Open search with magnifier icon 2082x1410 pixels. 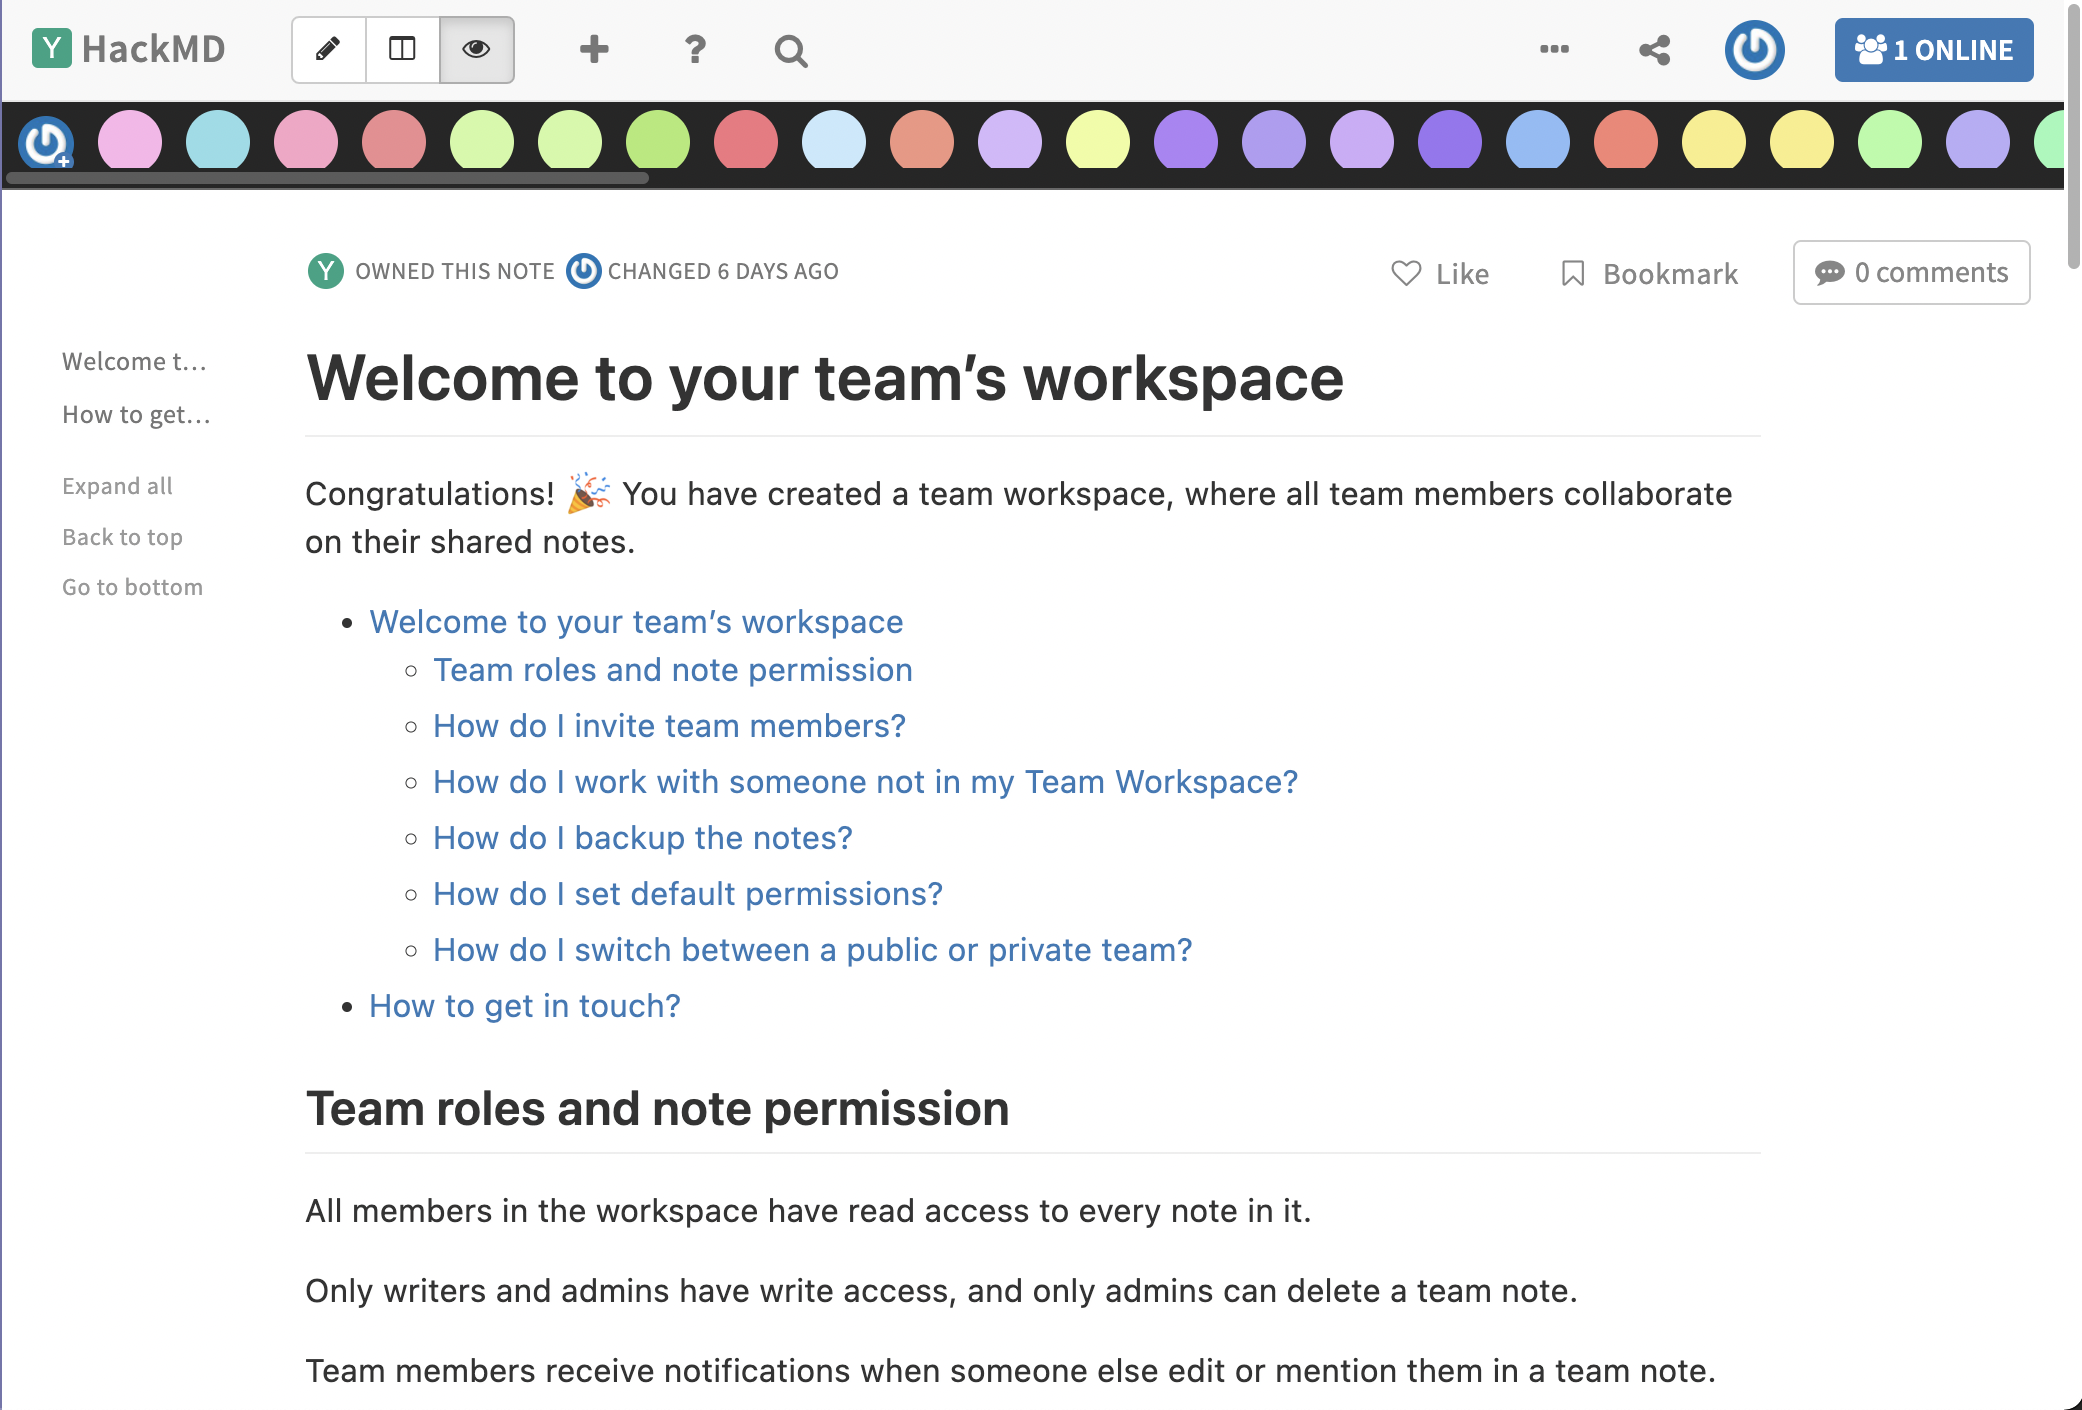pyautogui.click(x=790, y=50)
